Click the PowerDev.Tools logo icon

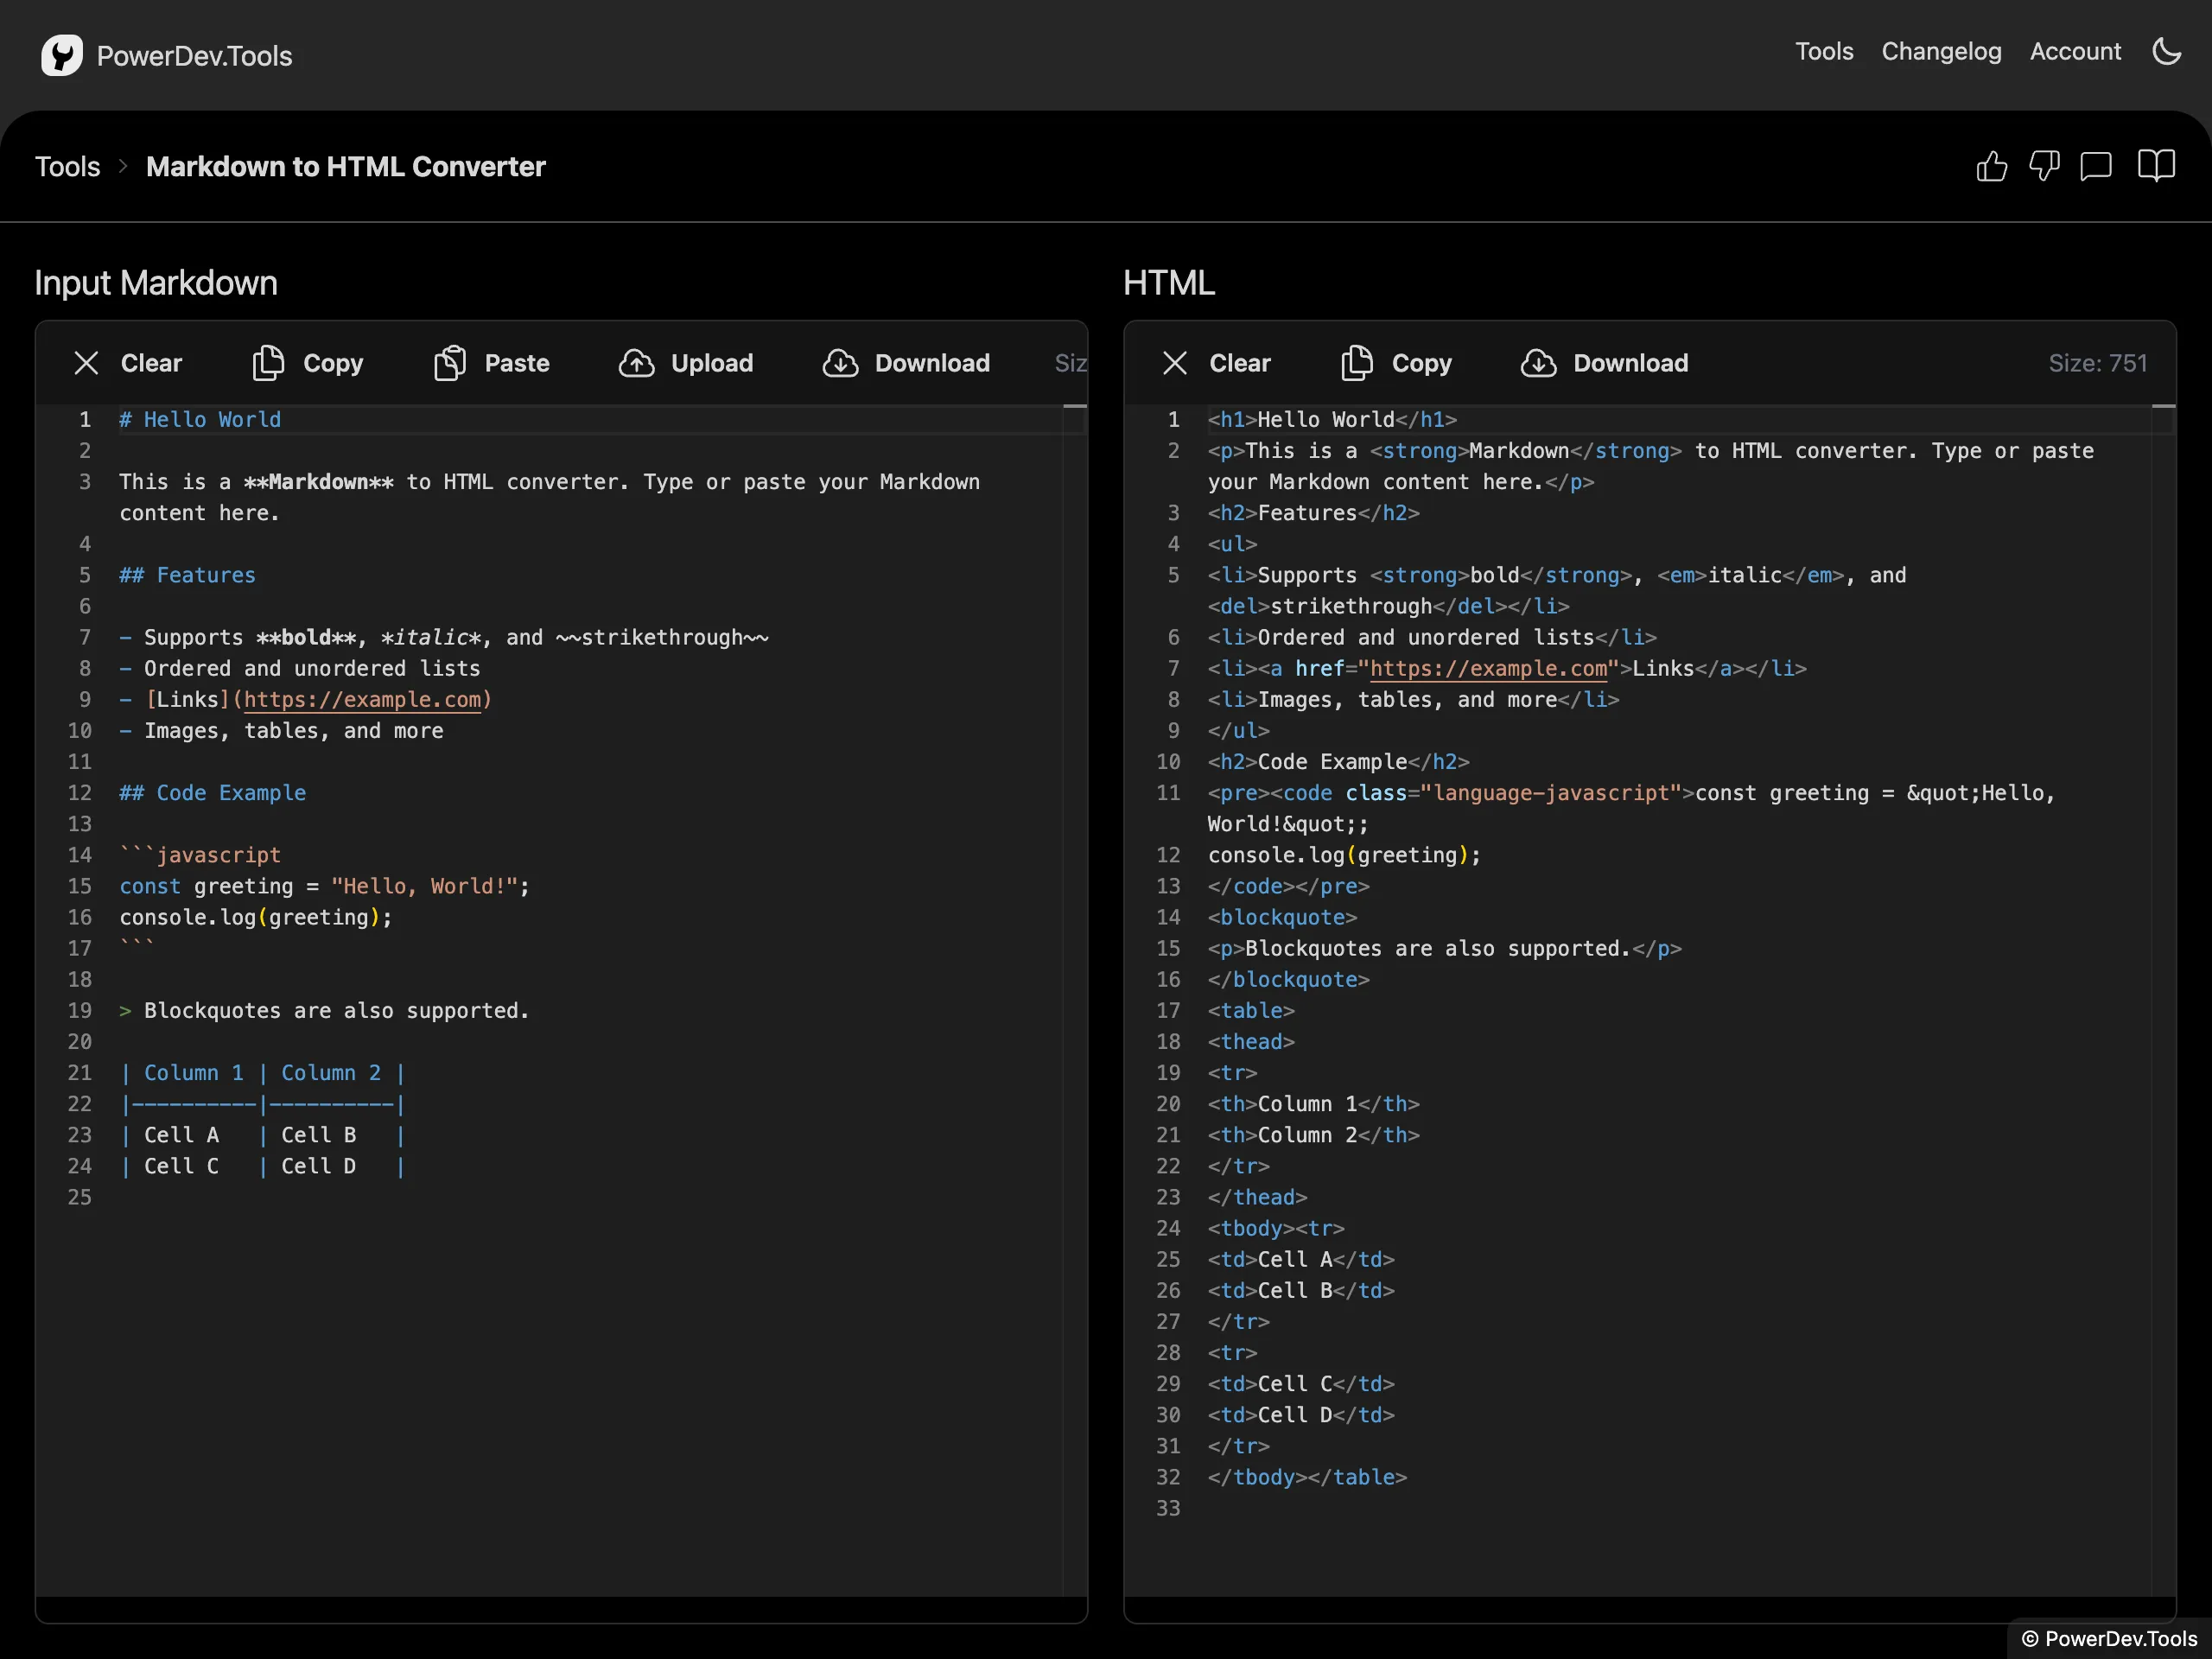click(62, 55)
